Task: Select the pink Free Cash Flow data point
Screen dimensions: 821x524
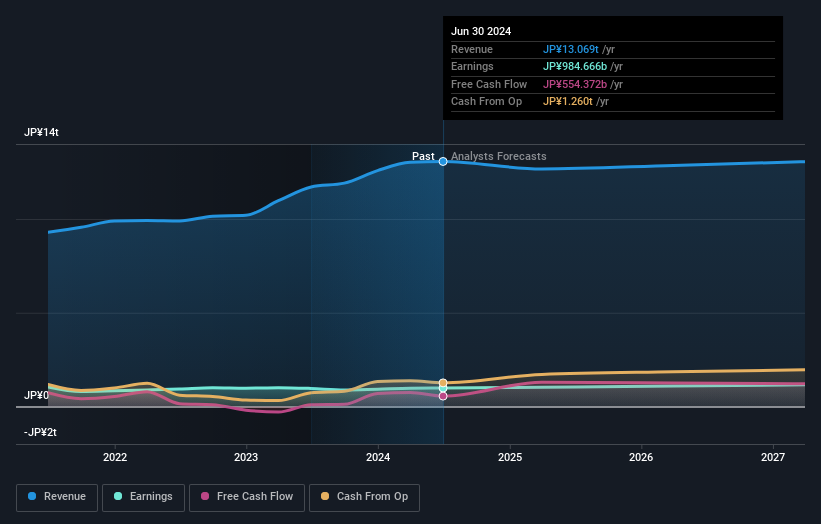Action: click(x=443, y=396)
